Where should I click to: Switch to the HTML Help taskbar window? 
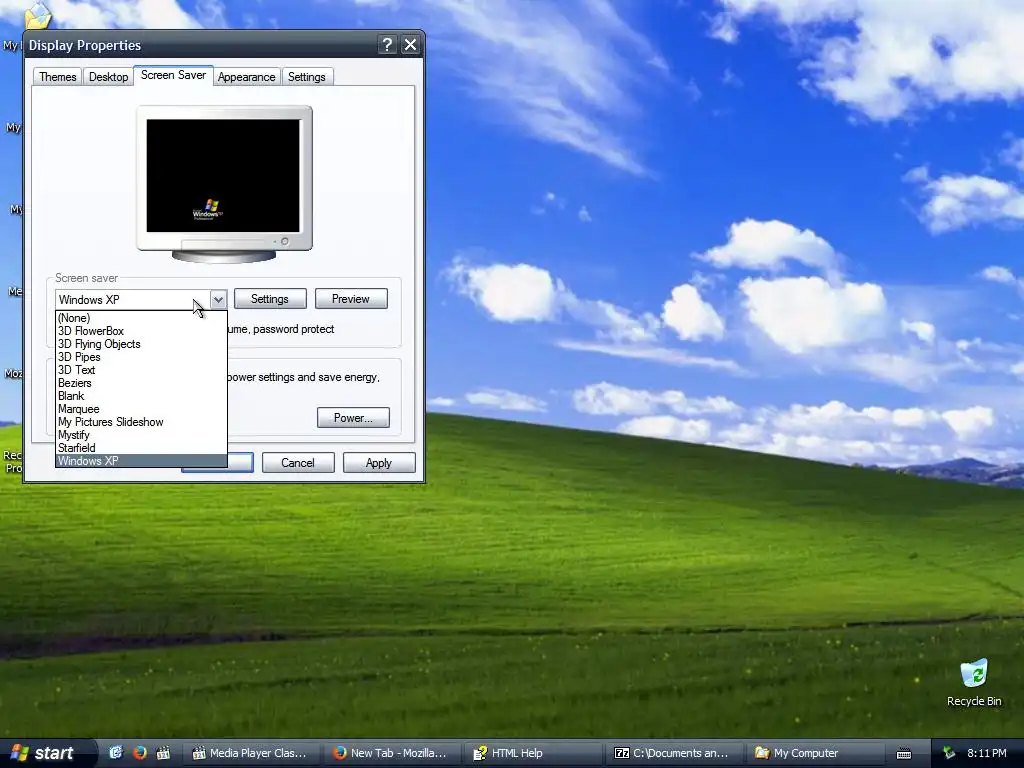click(x=531, y=753)
